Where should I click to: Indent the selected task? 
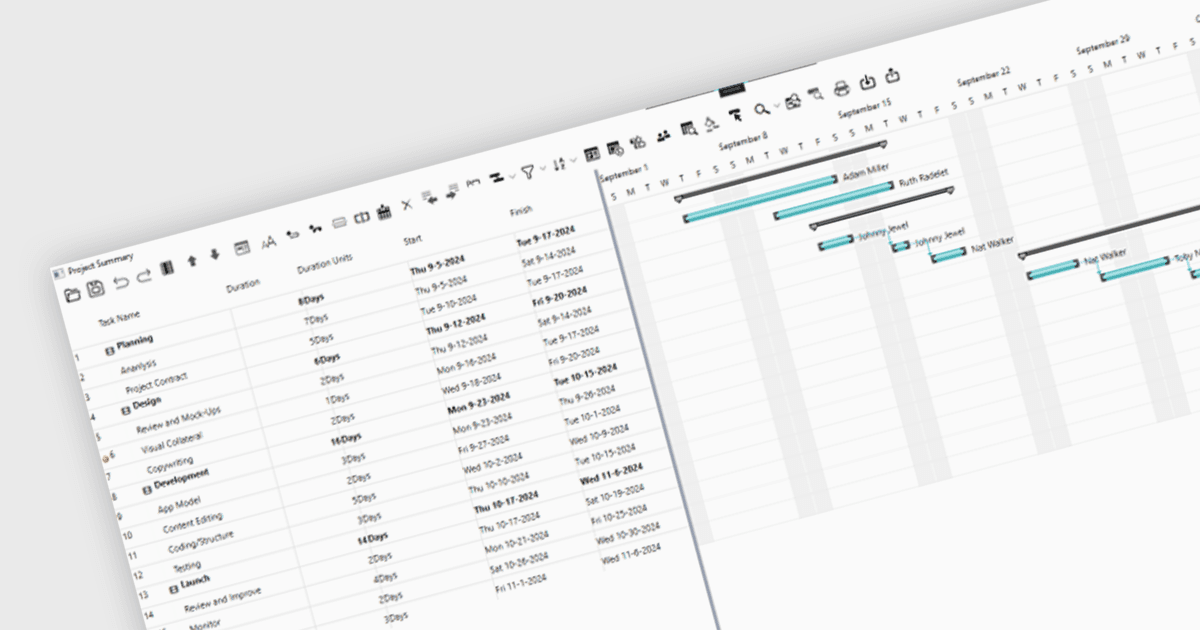(x=451, y=191)
